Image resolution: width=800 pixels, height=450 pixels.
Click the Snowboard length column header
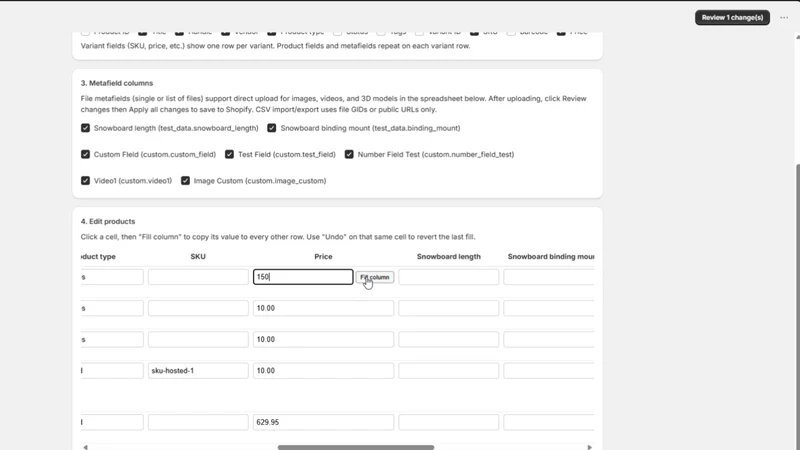448,257
